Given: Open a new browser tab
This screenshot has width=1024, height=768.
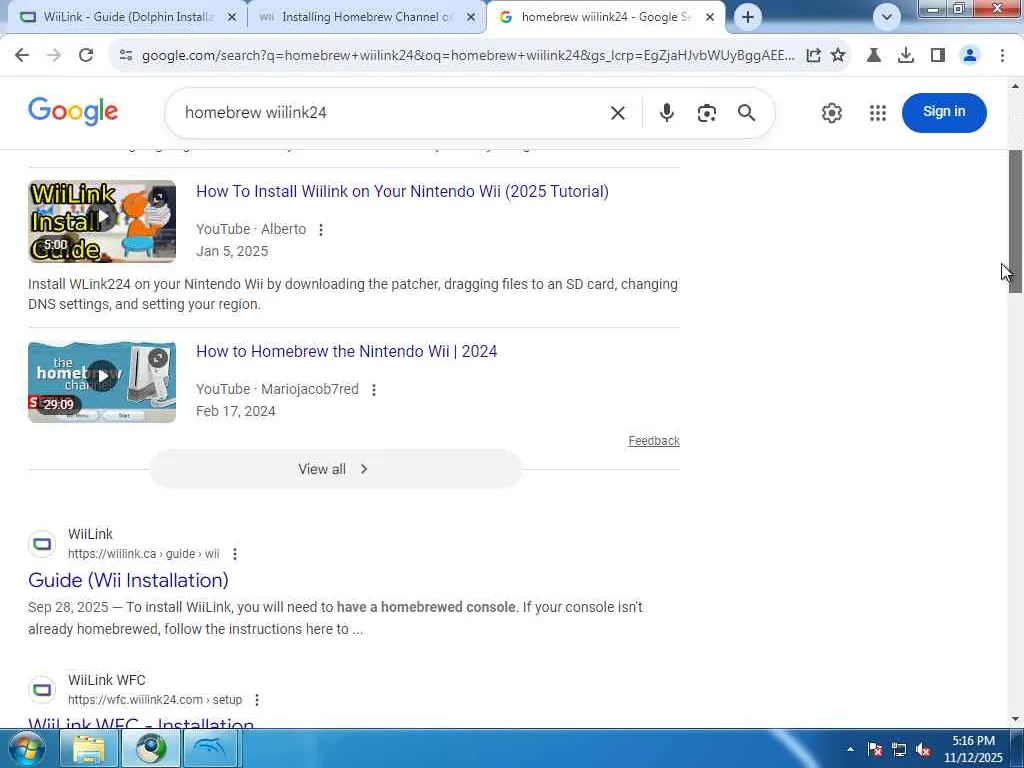Looking at the screenshot, I should (x=748, y=17).
